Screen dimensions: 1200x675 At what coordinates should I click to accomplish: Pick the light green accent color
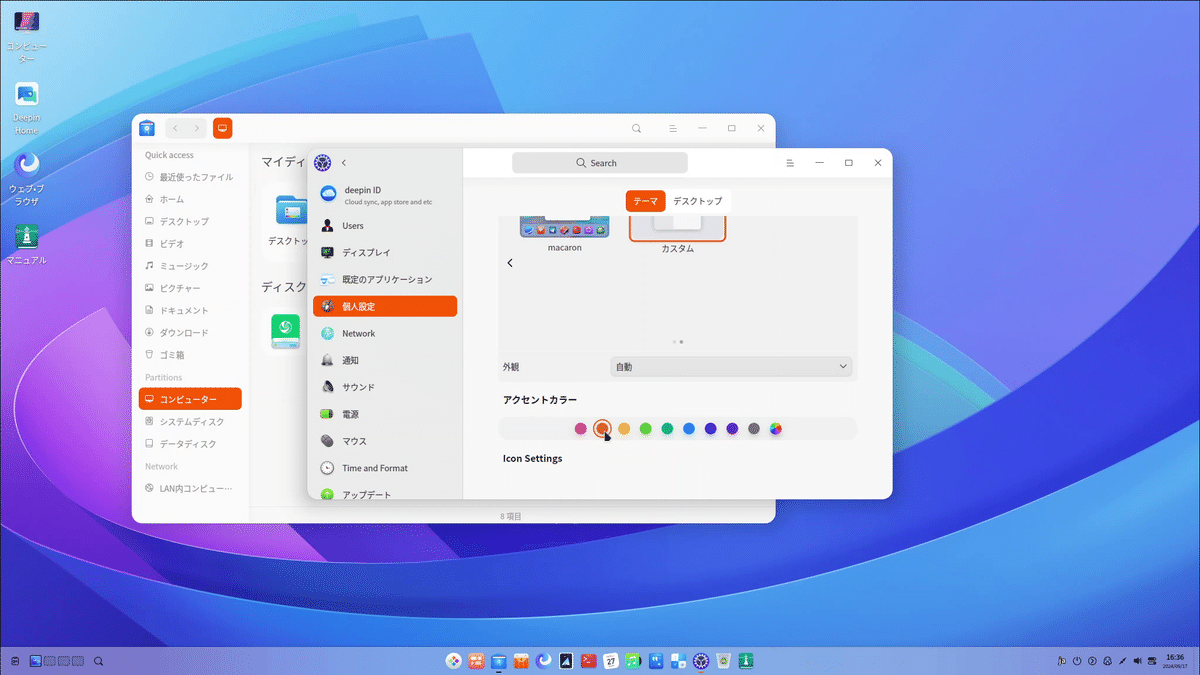646,428
